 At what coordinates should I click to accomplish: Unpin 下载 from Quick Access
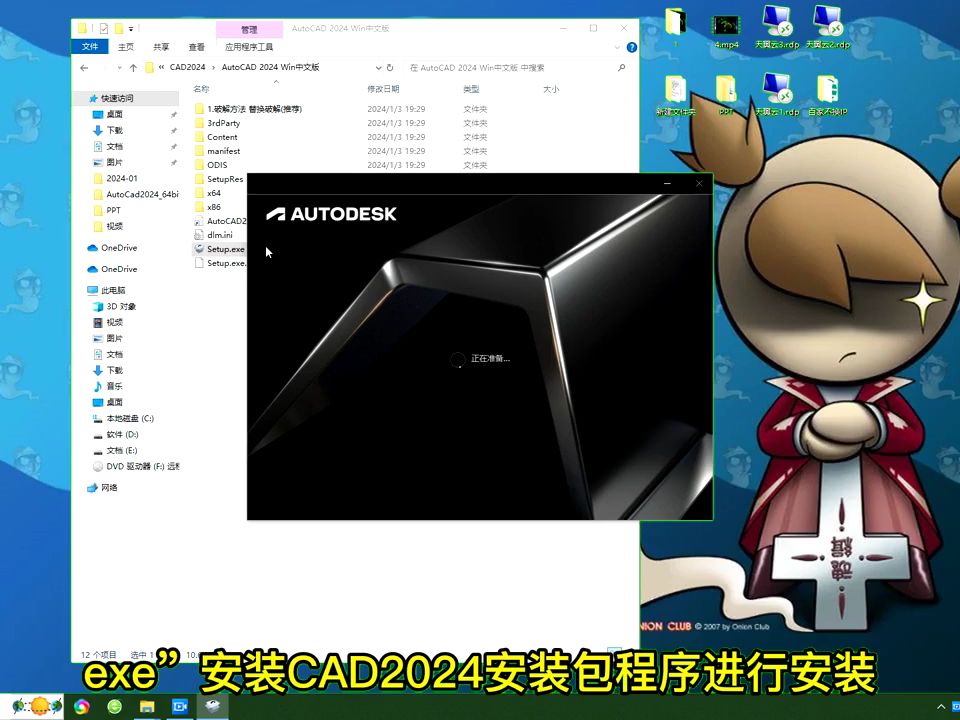tap(173, 129)
